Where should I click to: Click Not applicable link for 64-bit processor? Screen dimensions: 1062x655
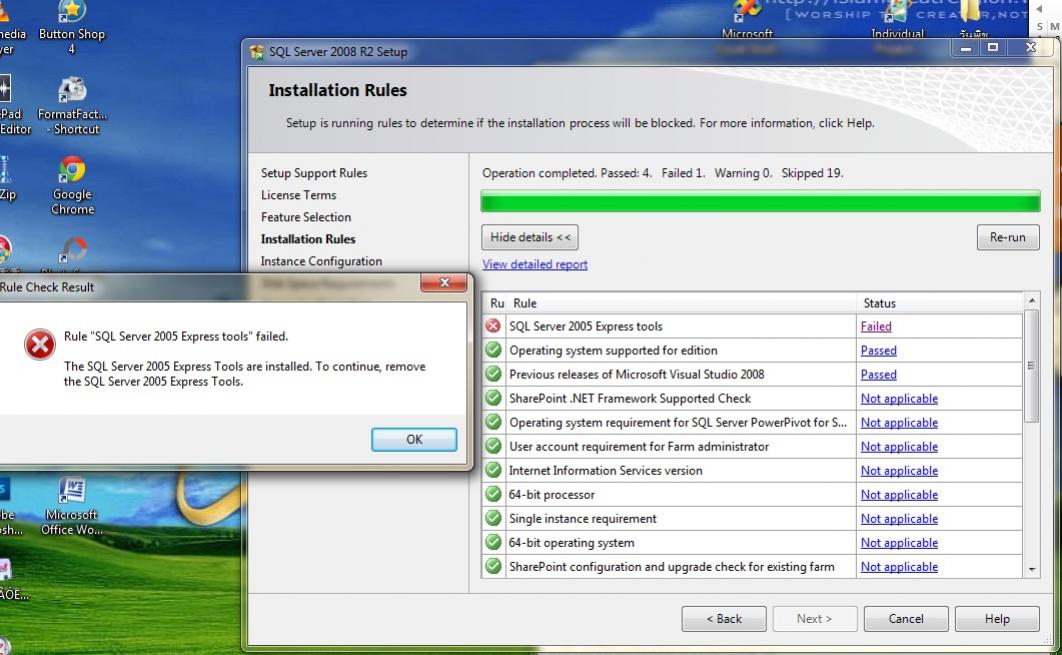click(x=899, y=494)
